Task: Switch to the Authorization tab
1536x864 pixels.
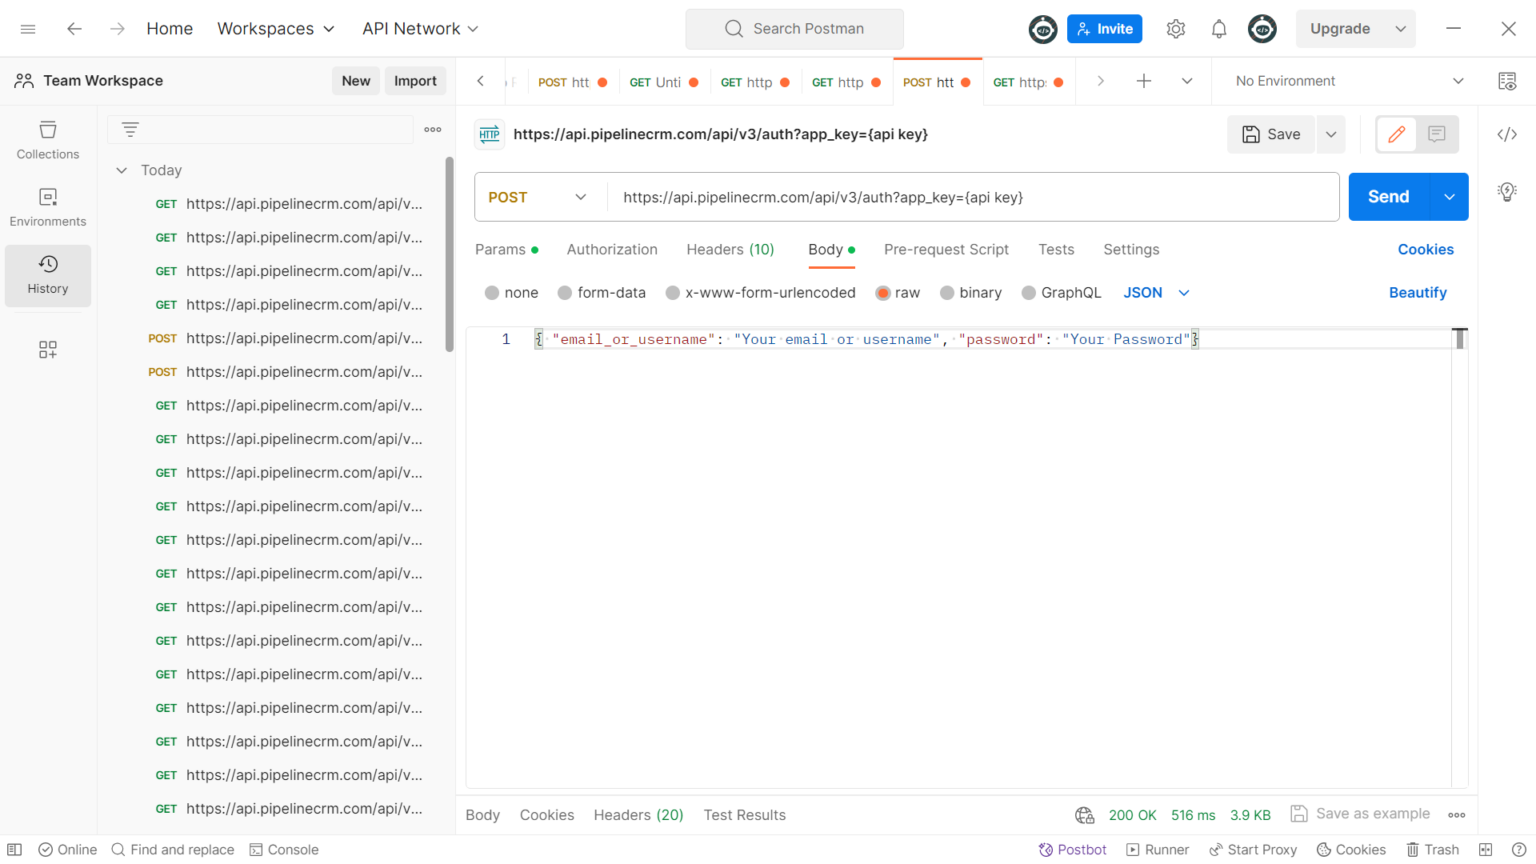Action: [x=612, y=250]
